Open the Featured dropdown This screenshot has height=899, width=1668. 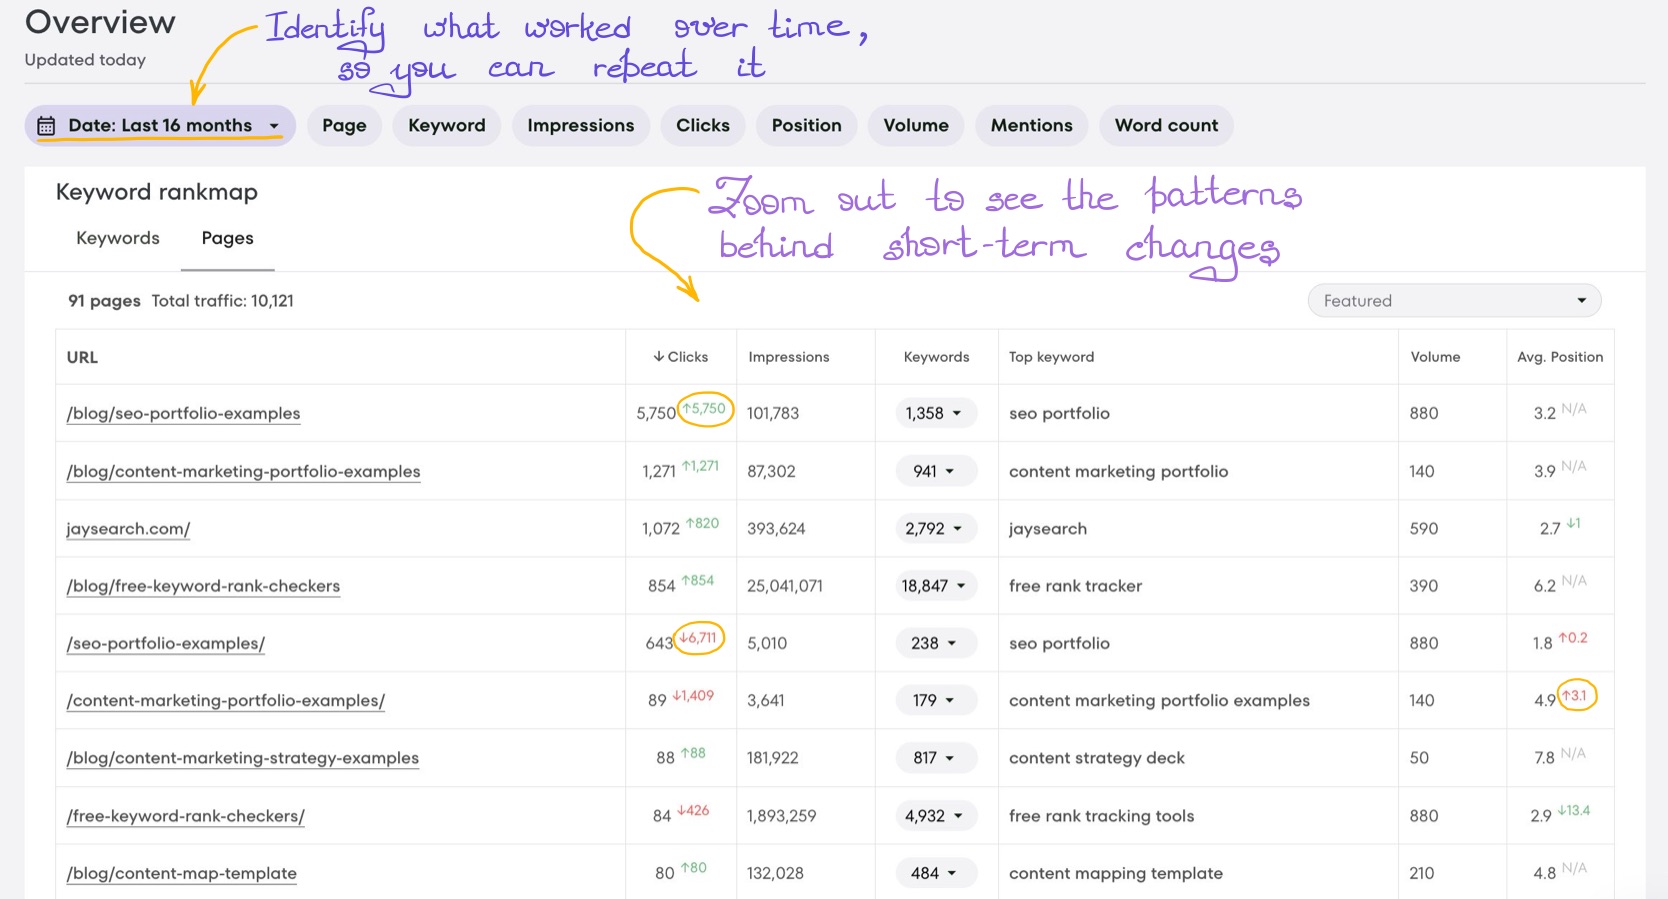(1454, 301)
